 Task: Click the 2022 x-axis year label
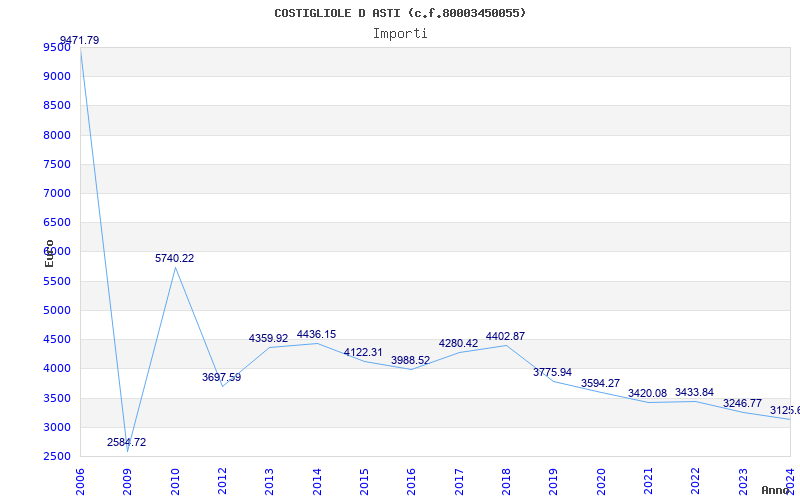click(x=695, y=482)
